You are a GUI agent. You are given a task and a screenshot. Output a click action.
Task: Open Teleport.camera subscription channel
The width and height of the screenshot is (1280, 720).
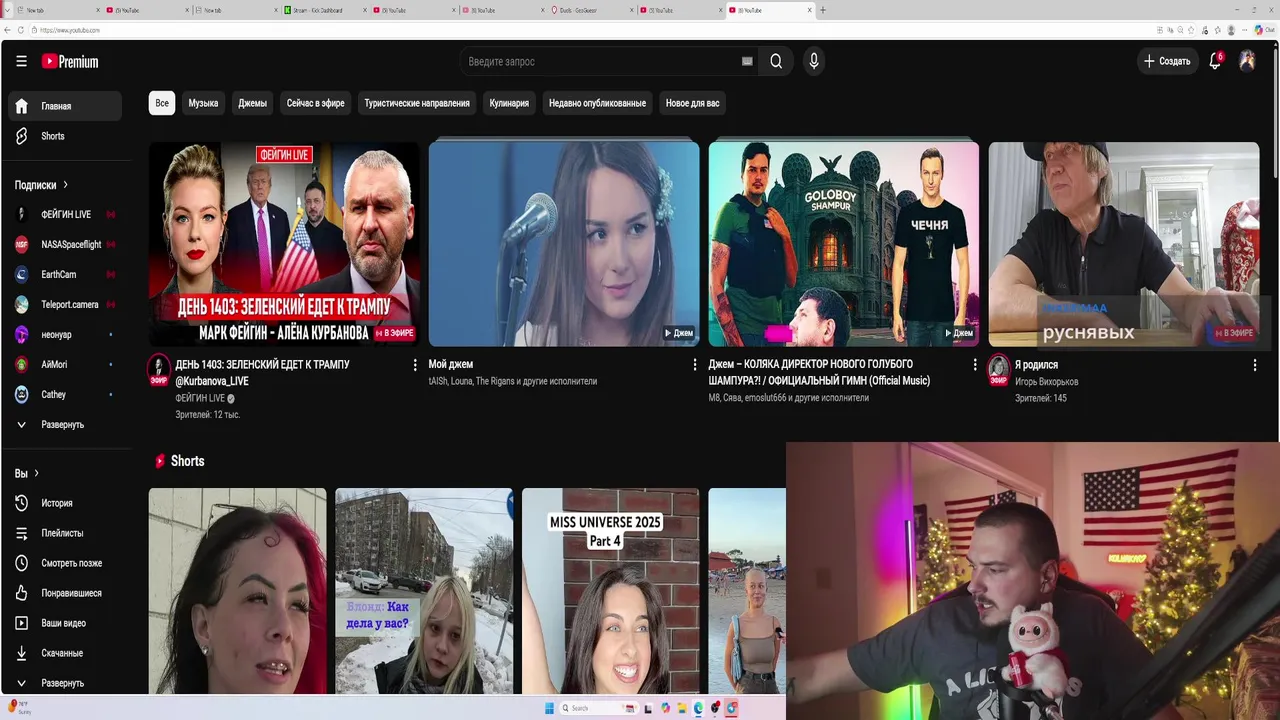click(65, 304)
